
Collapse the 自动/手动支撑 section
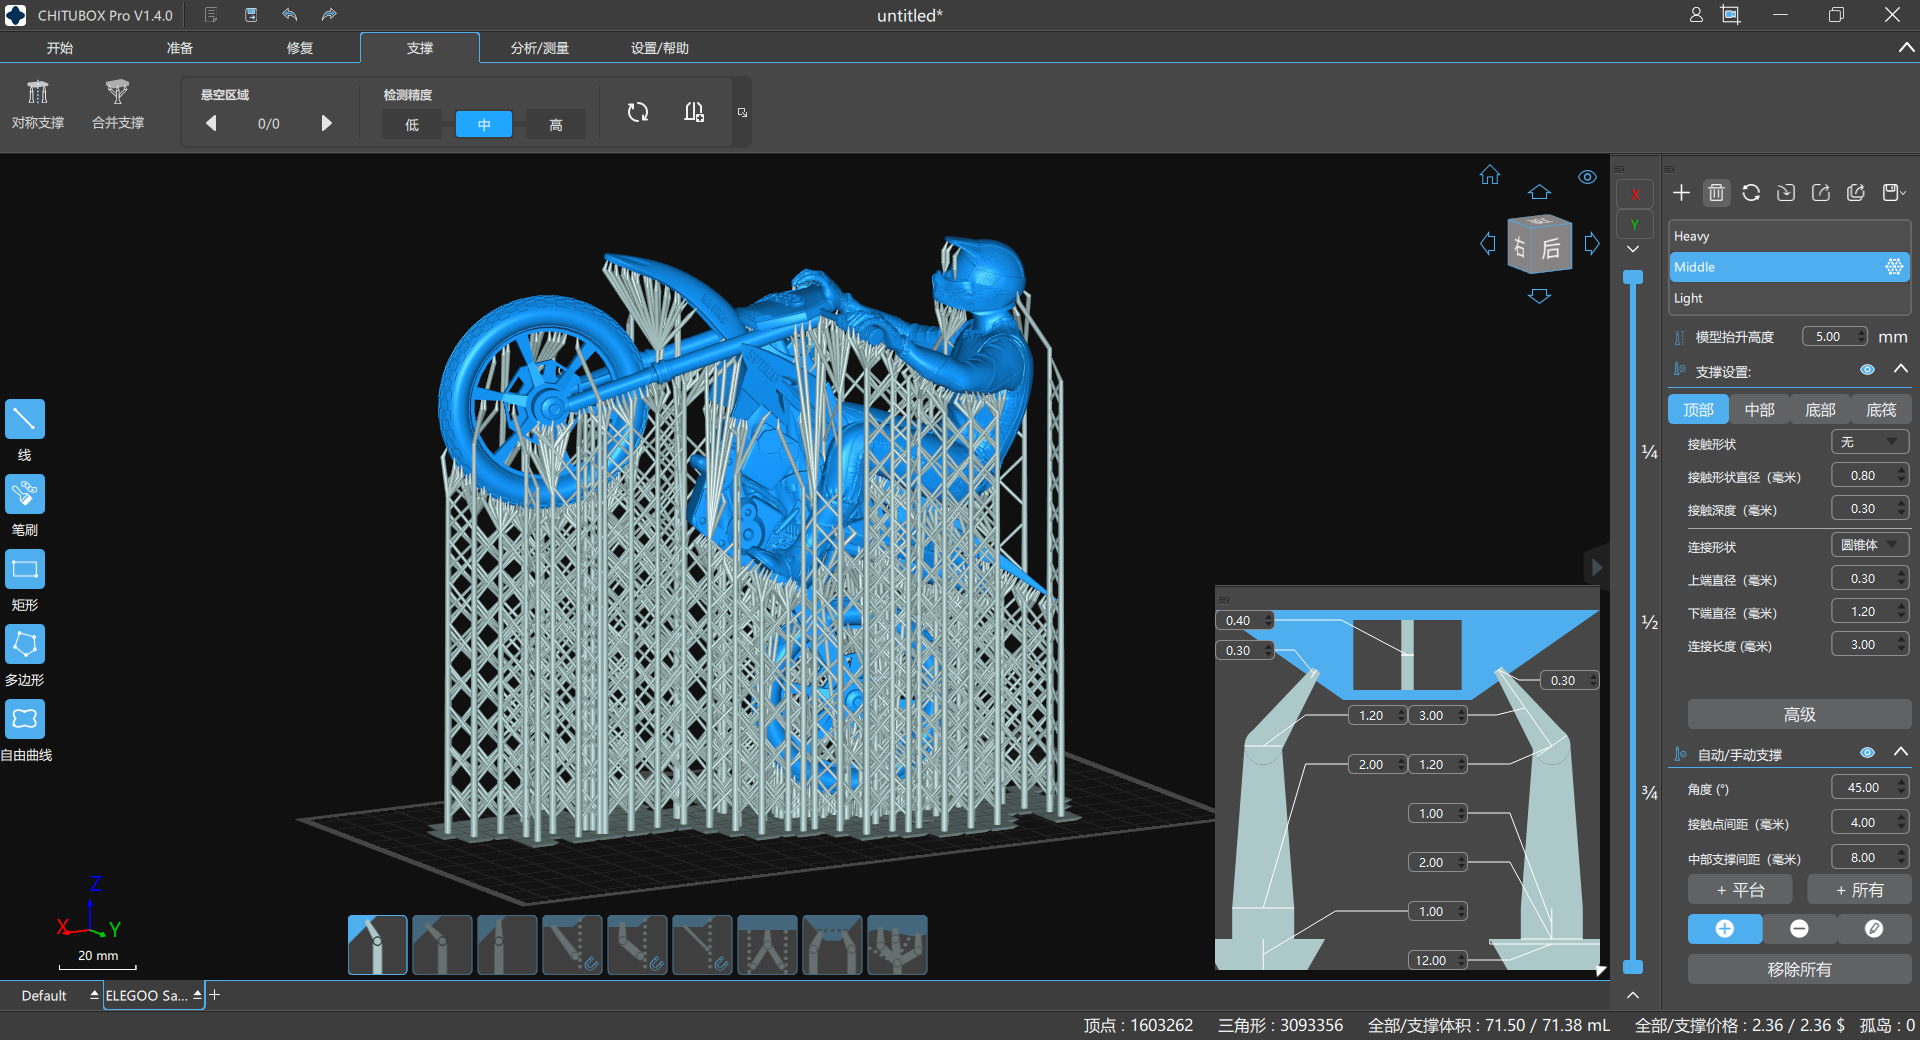[x=1901, y=753]
